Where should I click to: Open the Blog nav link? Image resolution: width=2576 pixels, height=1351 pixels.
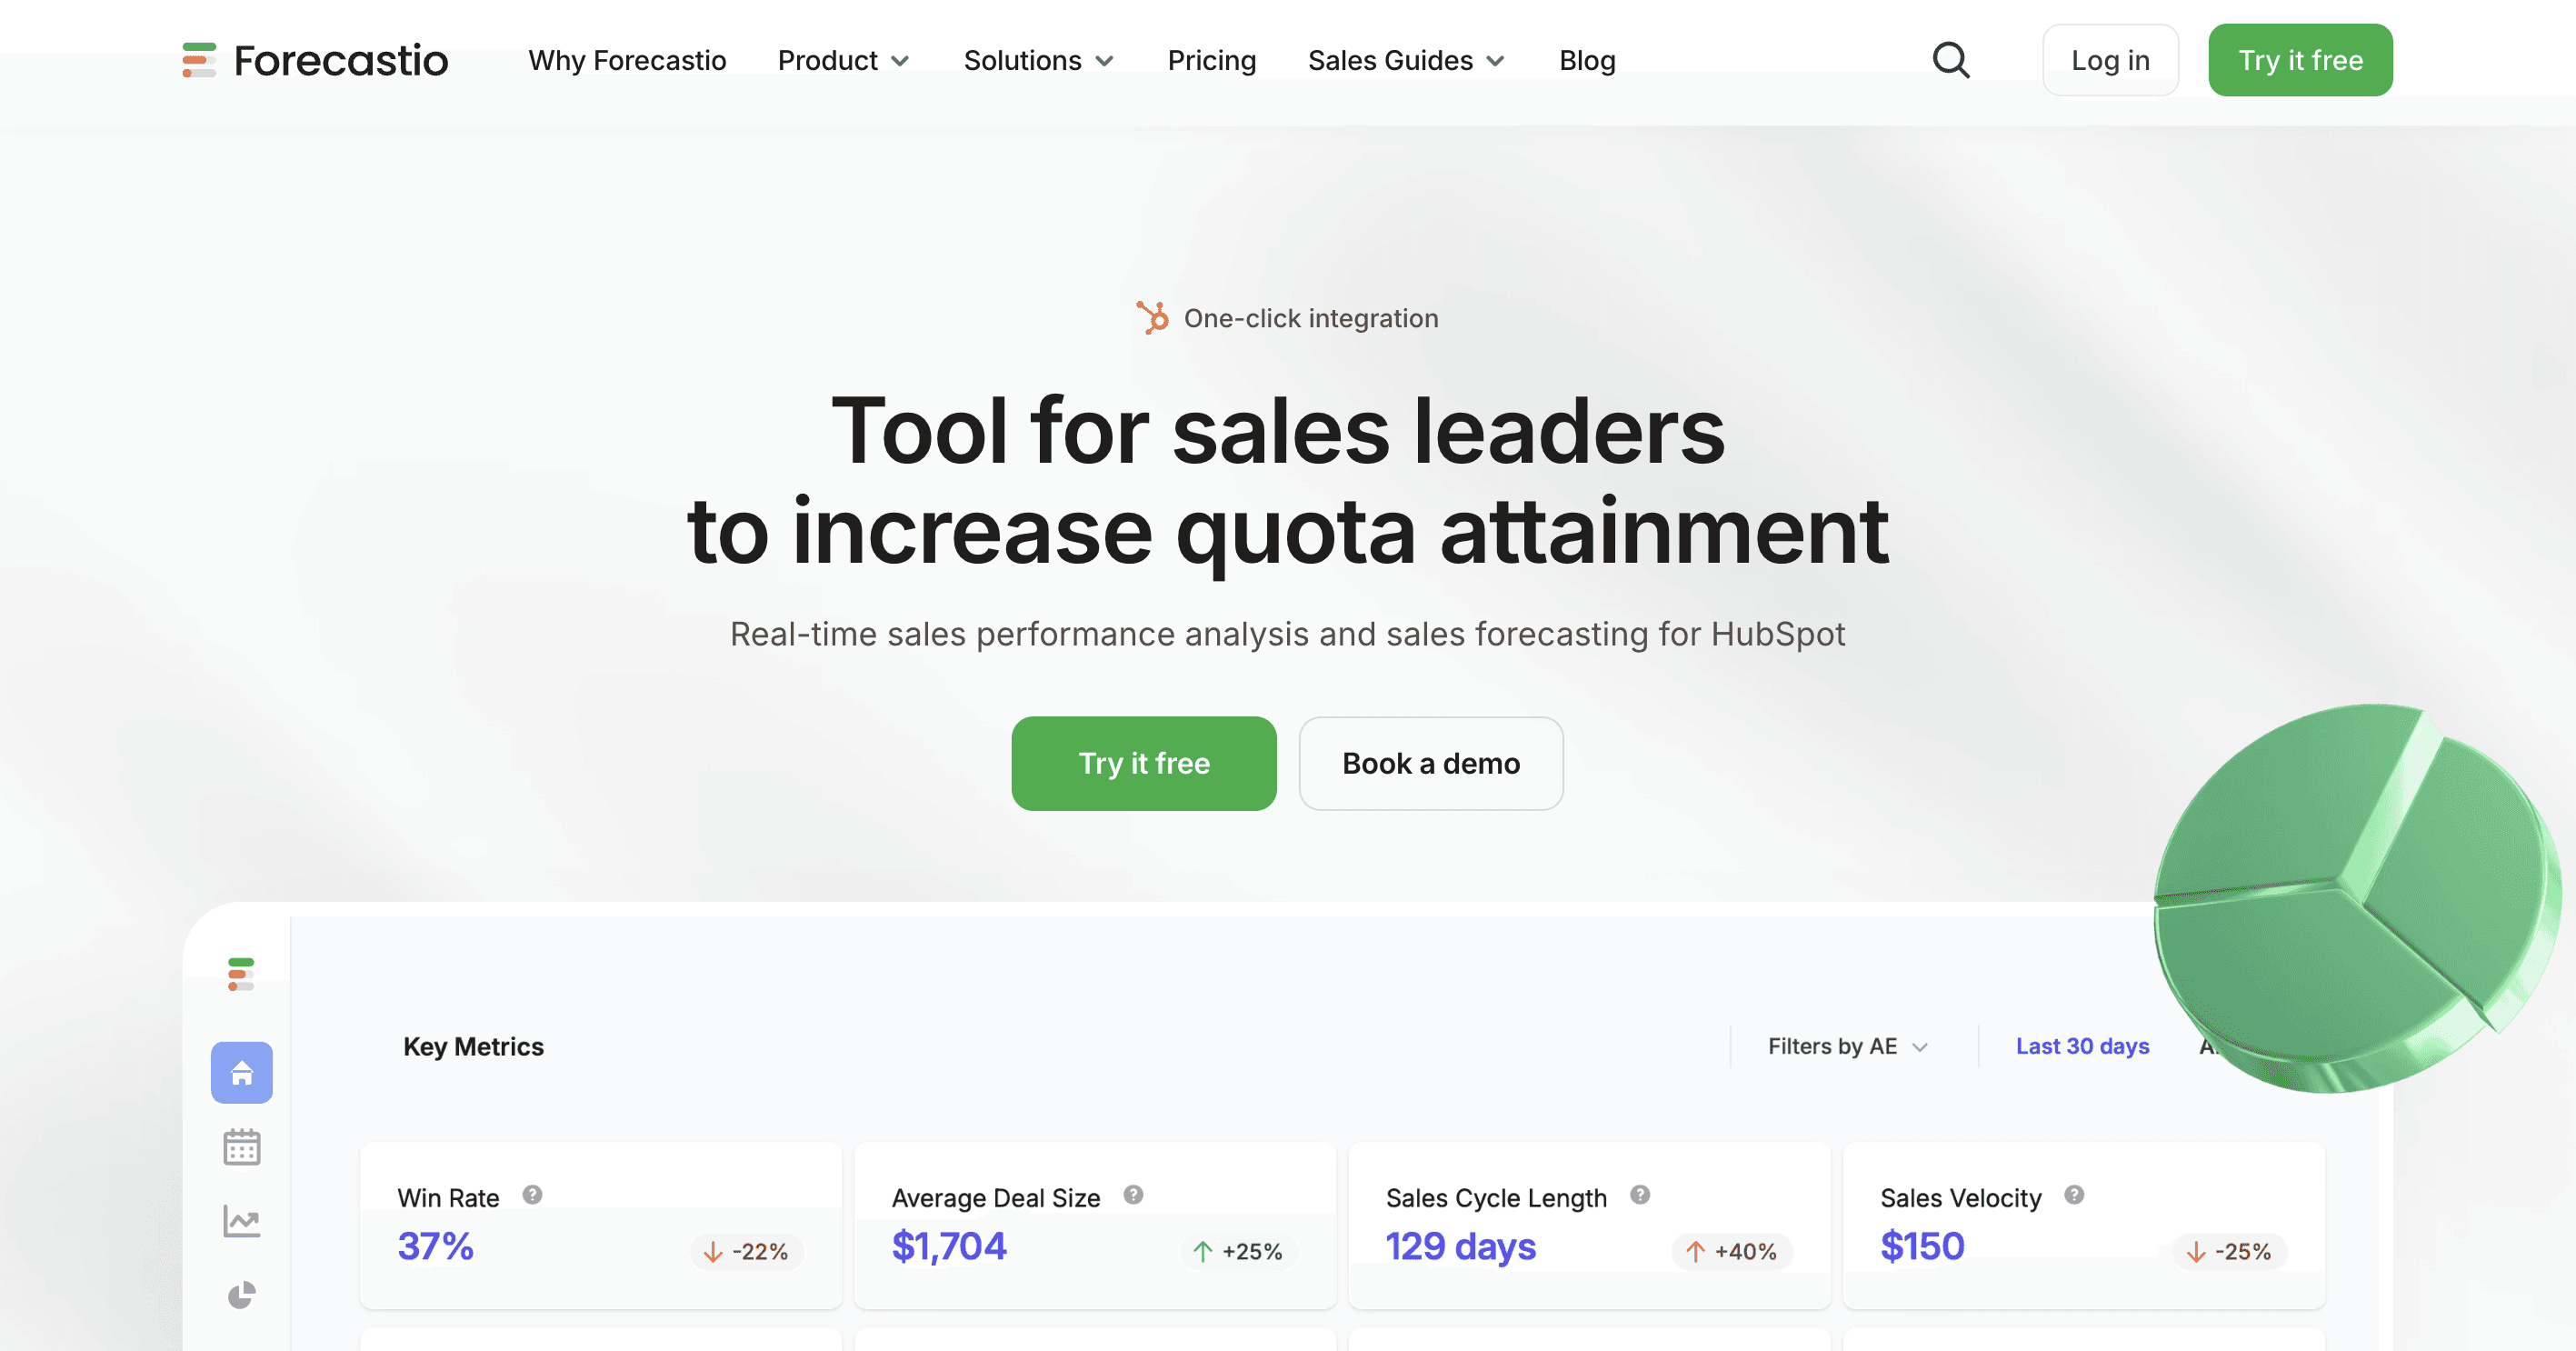click(1587, 61)
